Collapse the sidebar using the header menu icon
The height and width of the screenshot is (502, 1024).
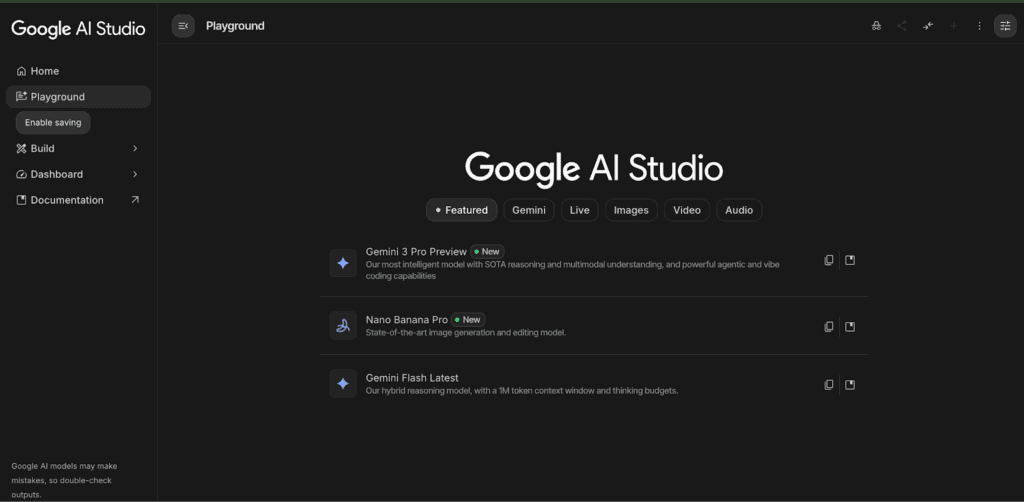183,26
